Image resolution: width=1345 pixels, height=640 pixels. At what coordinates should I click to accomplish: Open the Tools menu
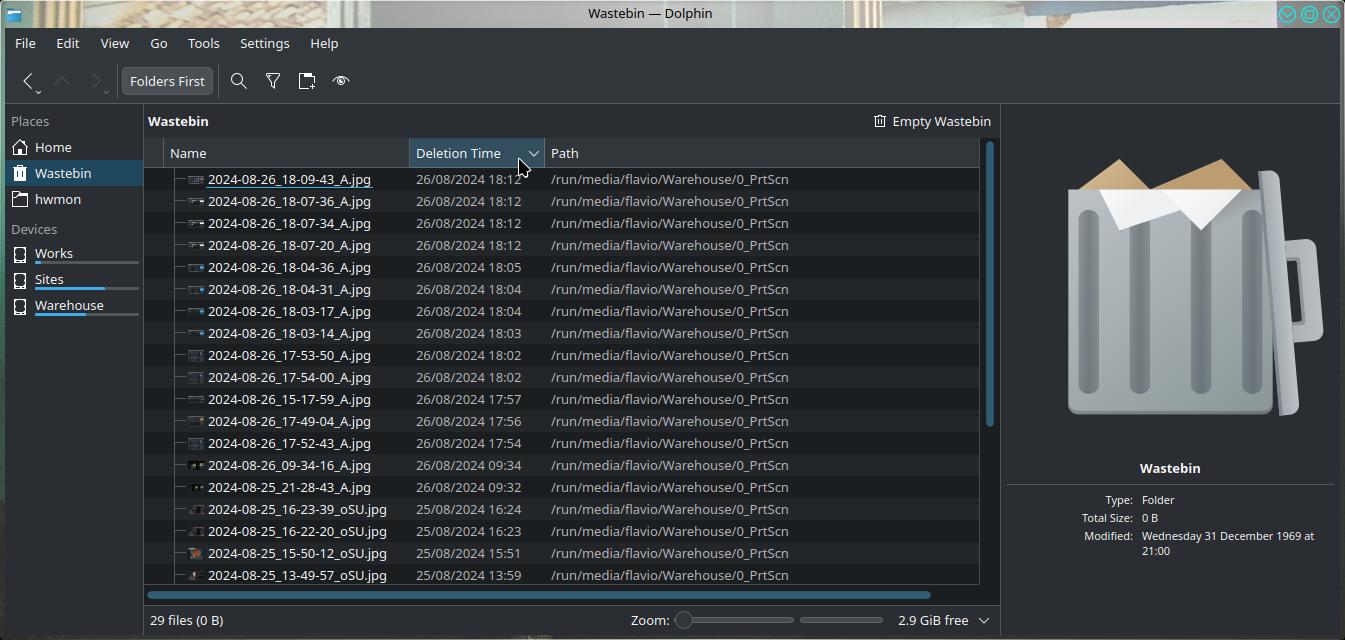[x=203, y=43]
